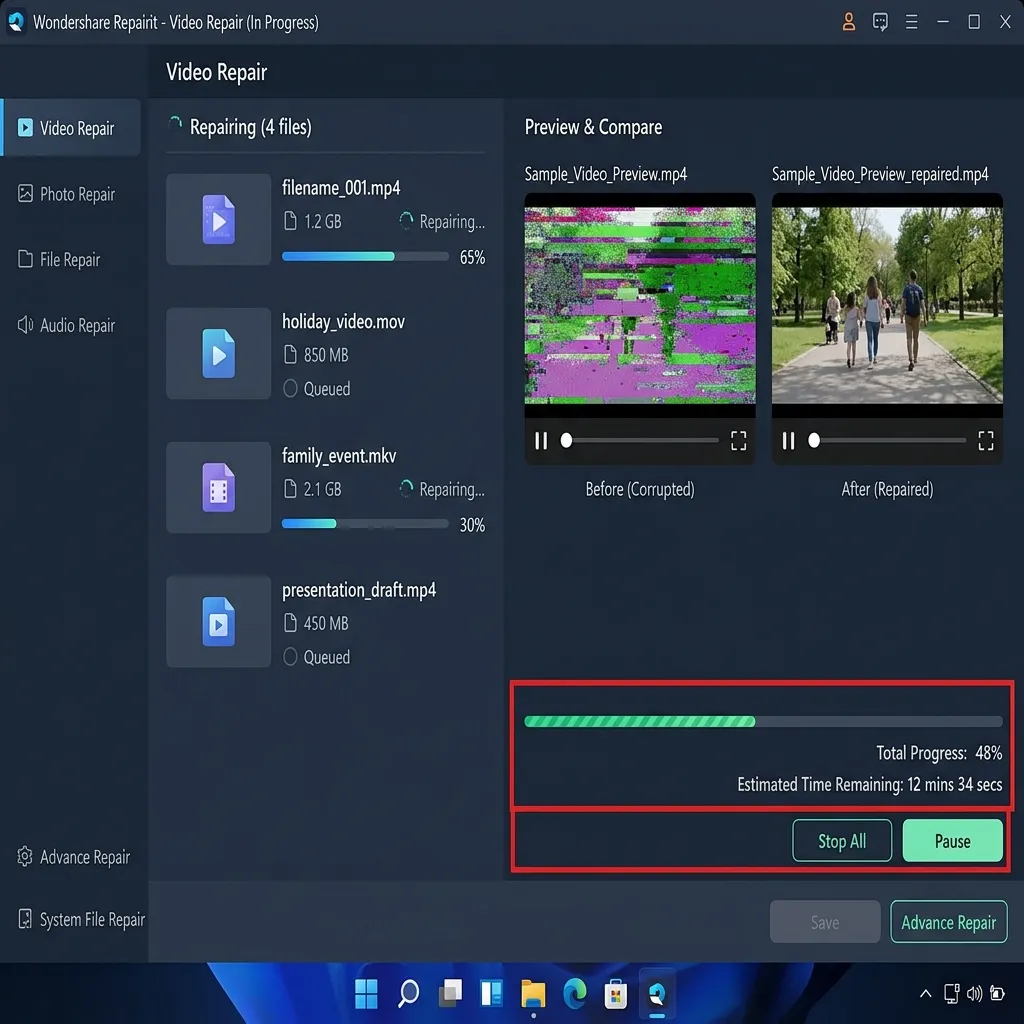Open the user account icon in title bar

pos(848,22)
